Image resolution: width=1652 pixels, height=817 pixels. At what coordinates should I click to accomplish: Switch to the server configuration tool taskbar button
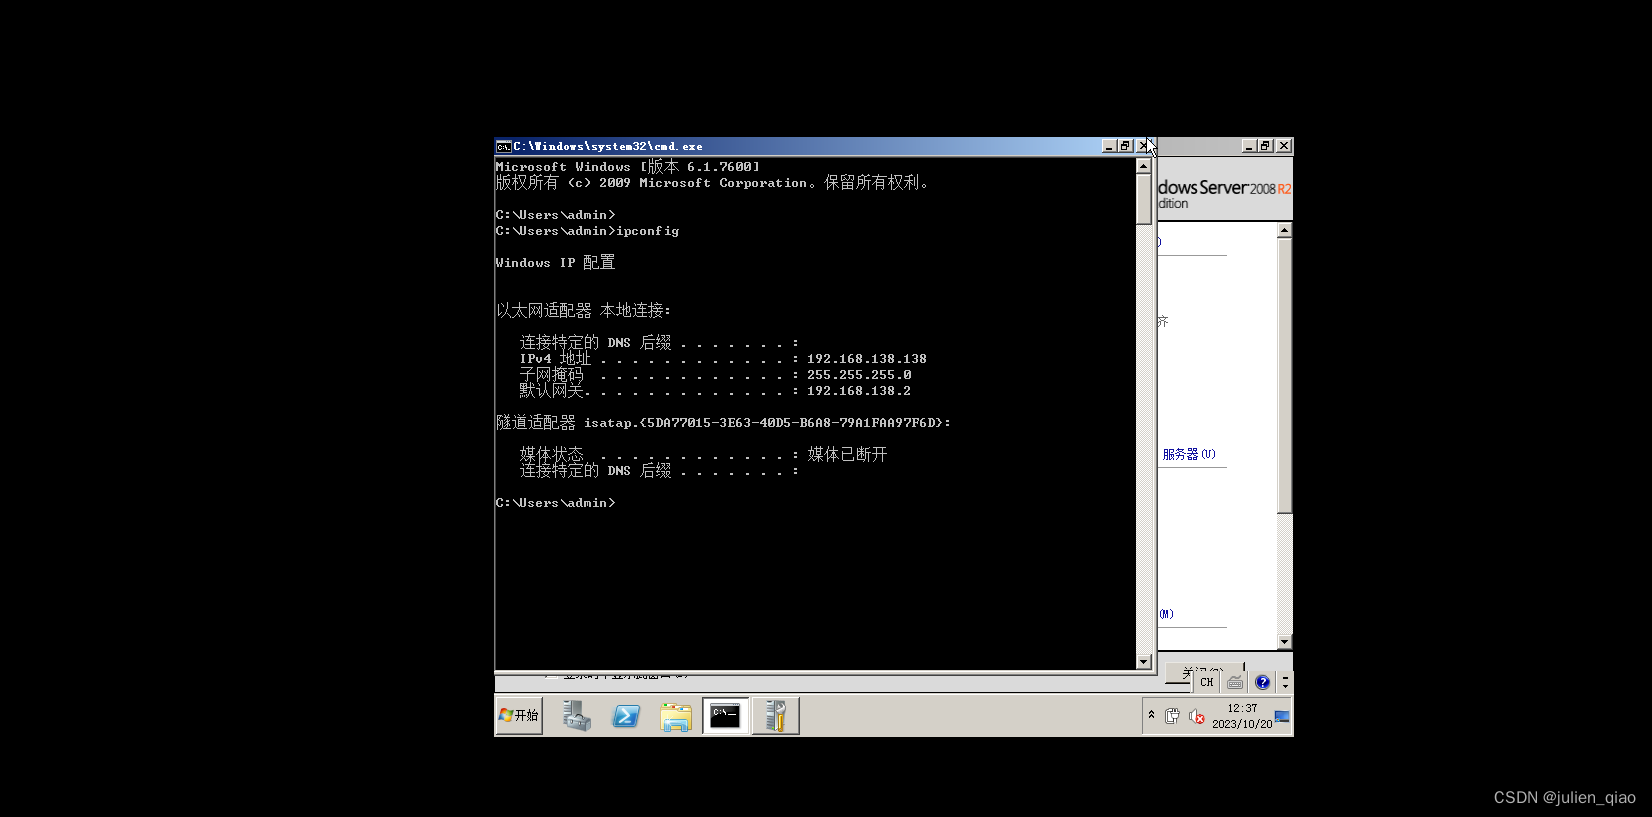pyautogui.click(x=776, y=716)
